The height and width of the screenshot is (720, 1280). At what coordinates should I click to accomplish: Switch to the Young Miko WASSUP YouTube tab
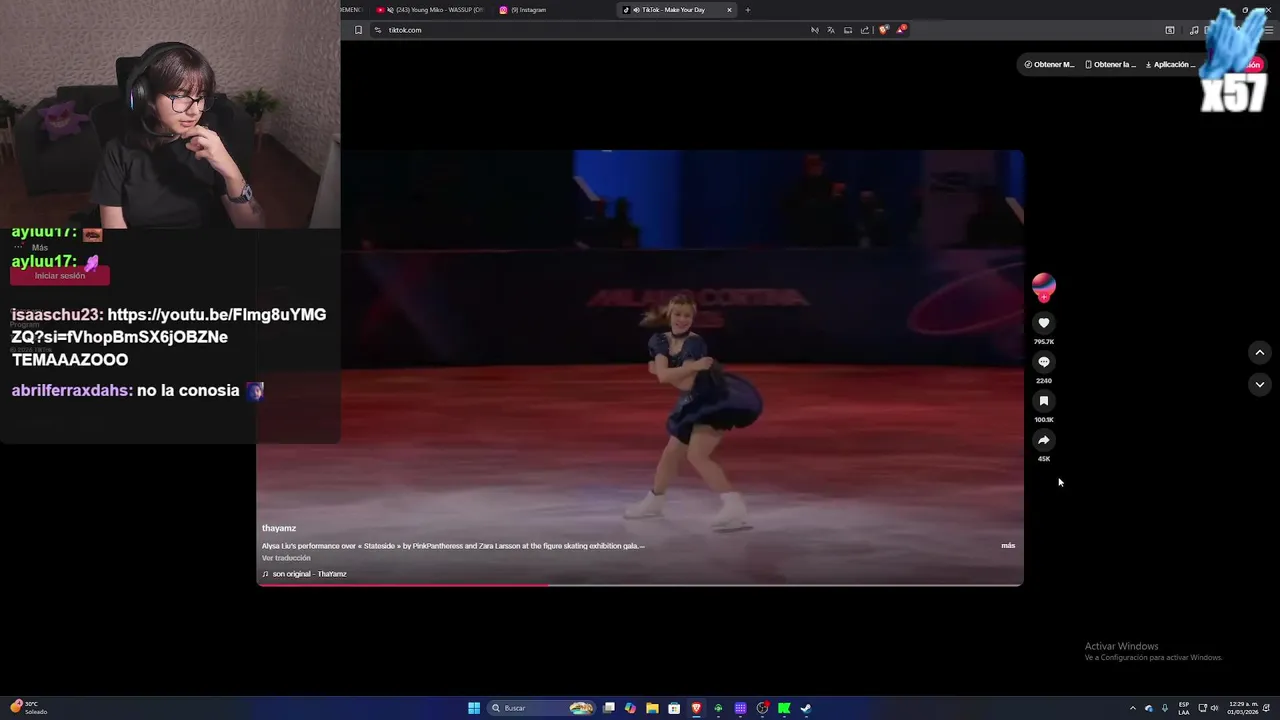[x=430, y=10]
